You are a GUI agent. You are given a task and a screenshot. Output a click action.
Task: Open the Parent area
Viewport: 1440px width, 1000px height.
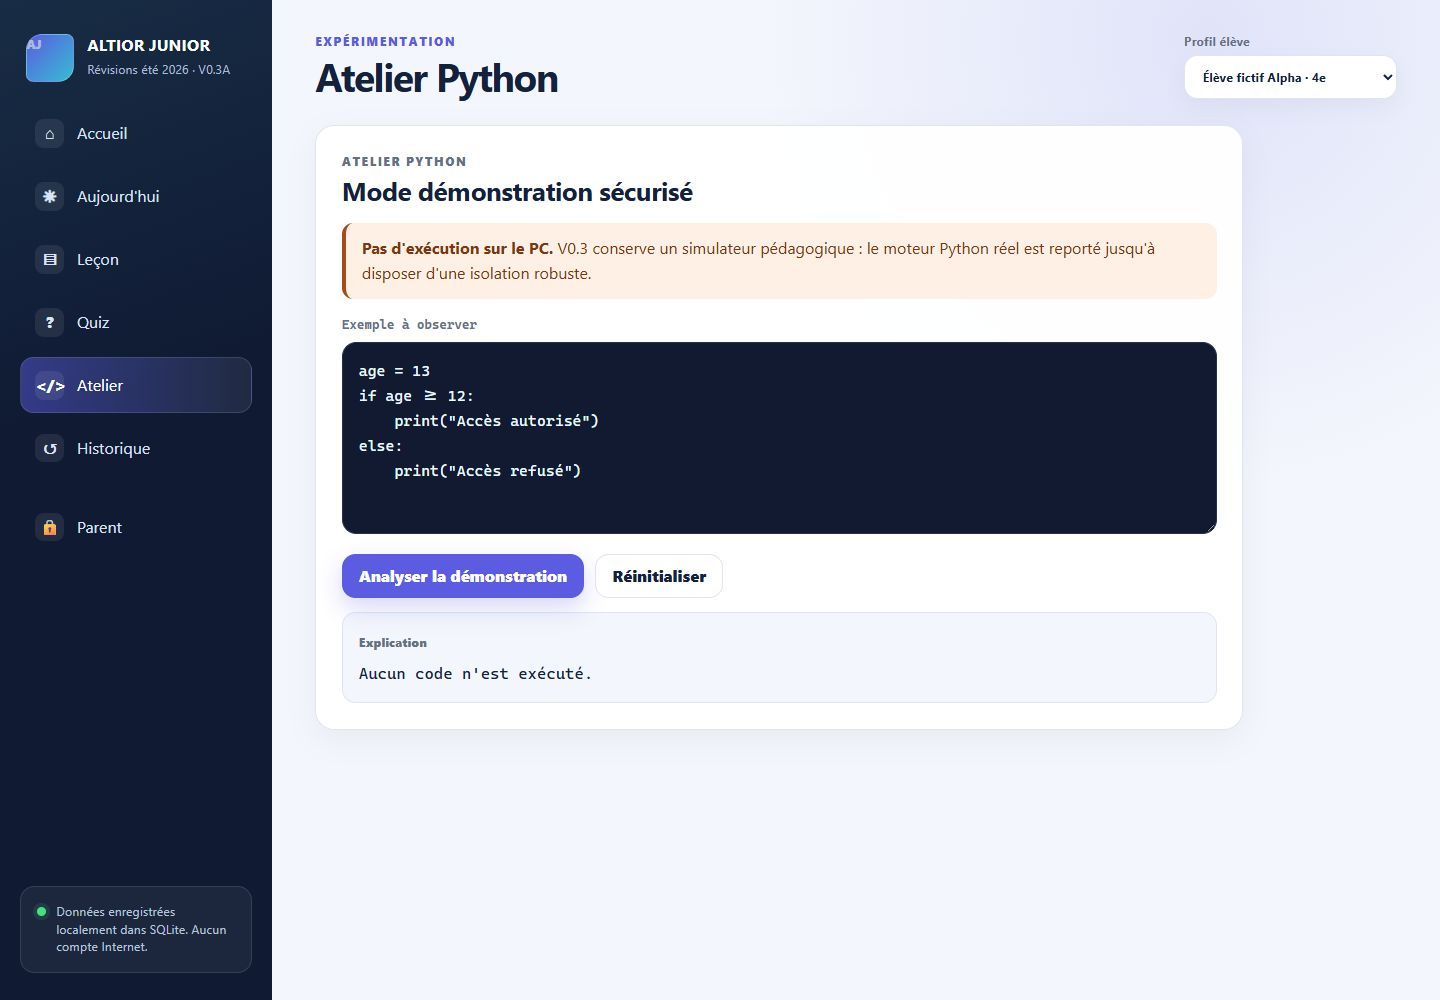tap(136, 528)
